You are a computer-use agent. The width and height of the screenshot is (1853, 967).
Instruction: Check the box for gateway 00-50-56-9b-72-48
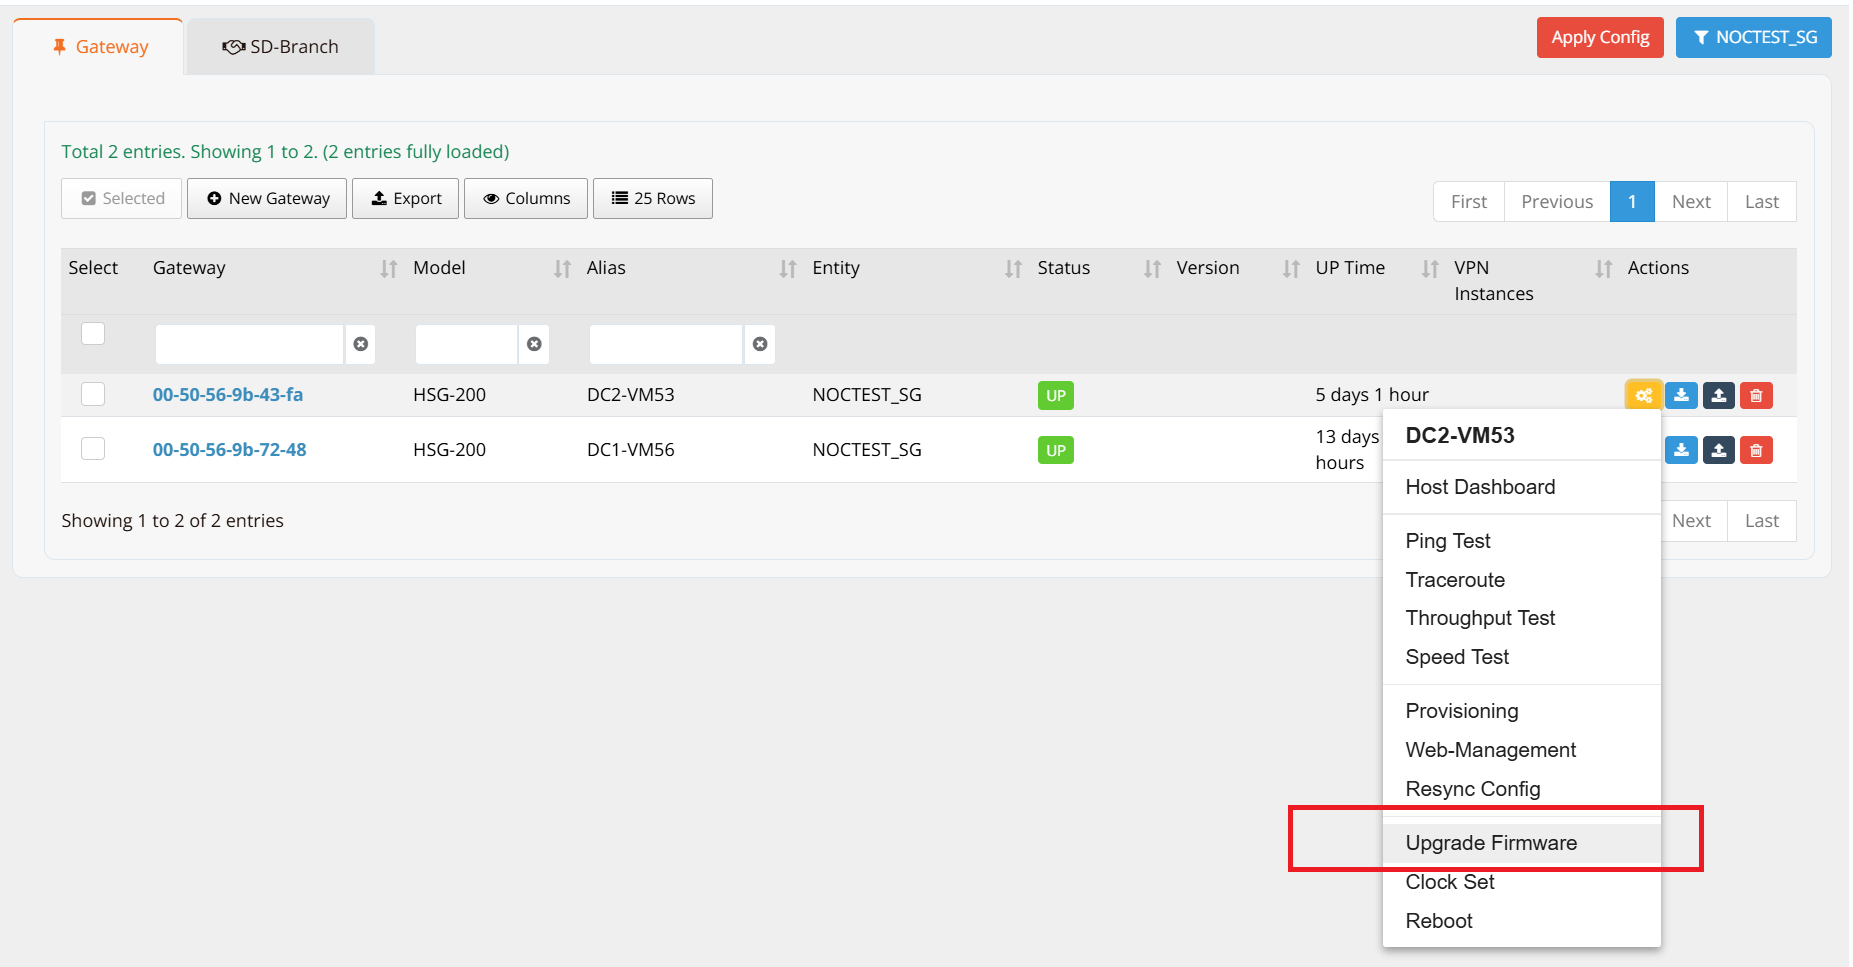coord(93,448)
